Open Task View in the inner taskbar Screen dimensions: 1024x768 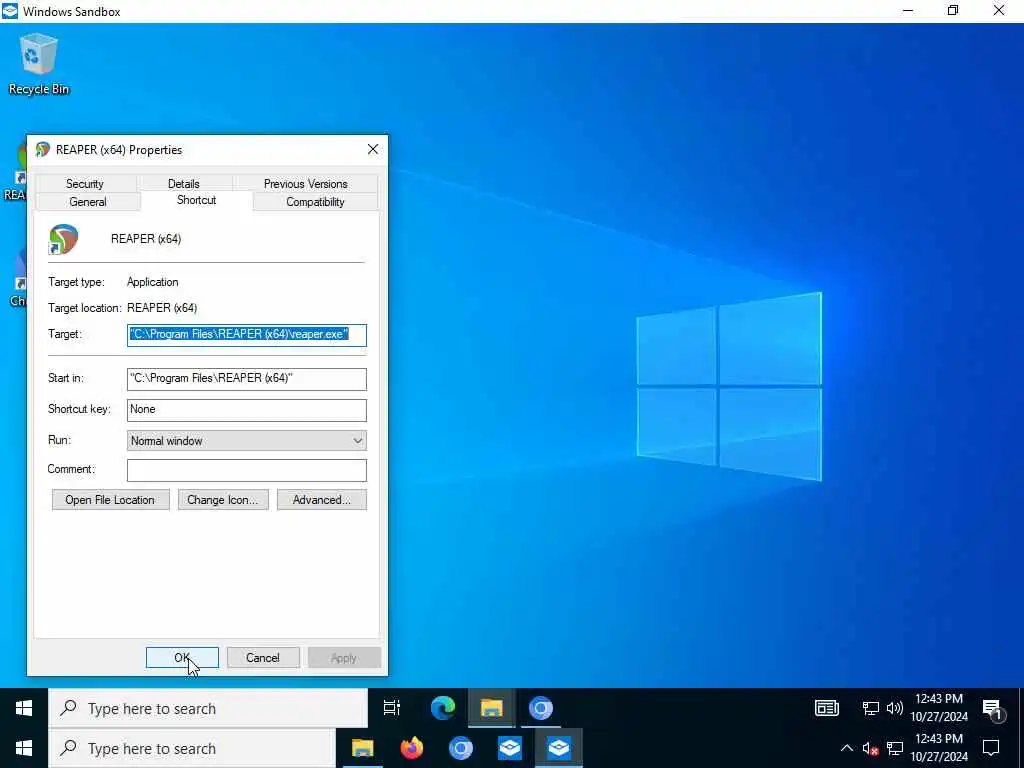tap(392, 708)
